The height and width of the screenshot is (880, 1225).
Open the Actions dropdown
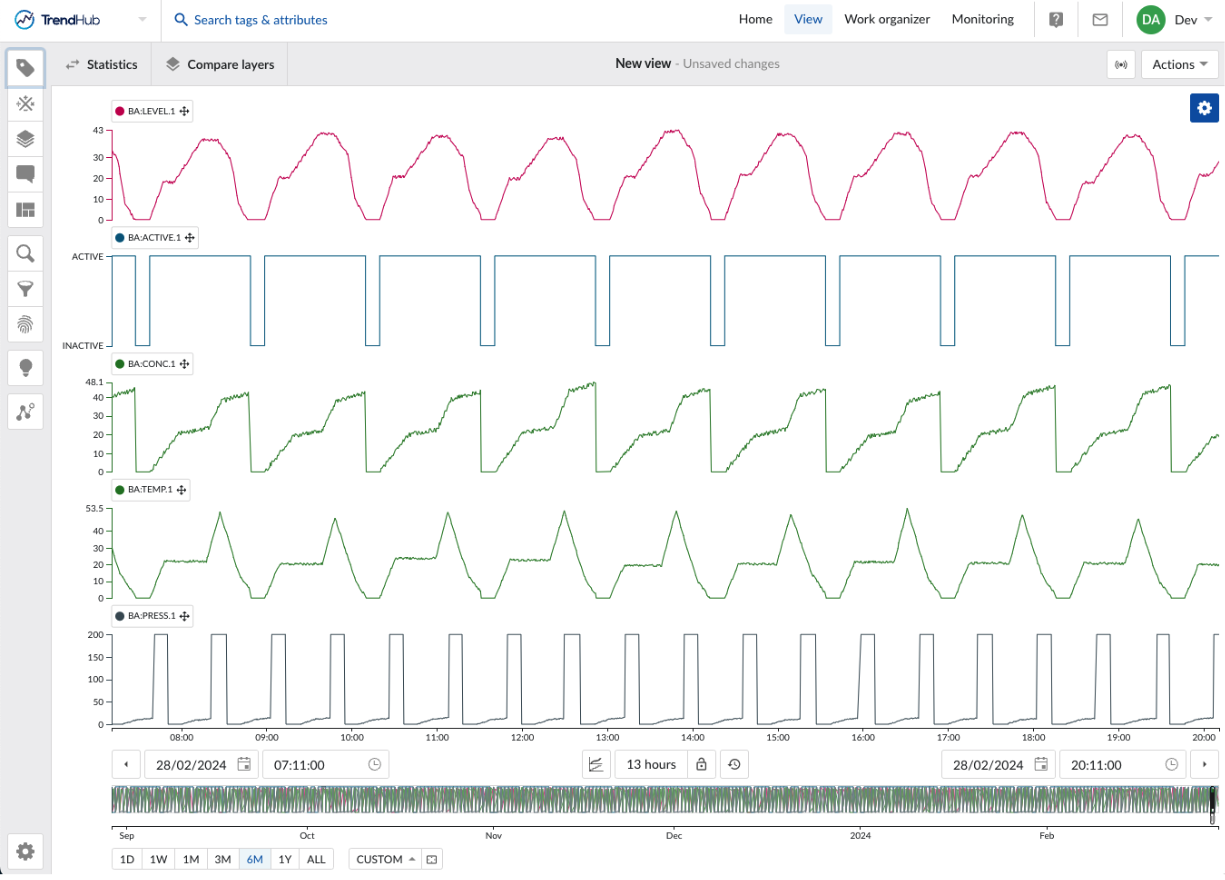point(1179,65)
